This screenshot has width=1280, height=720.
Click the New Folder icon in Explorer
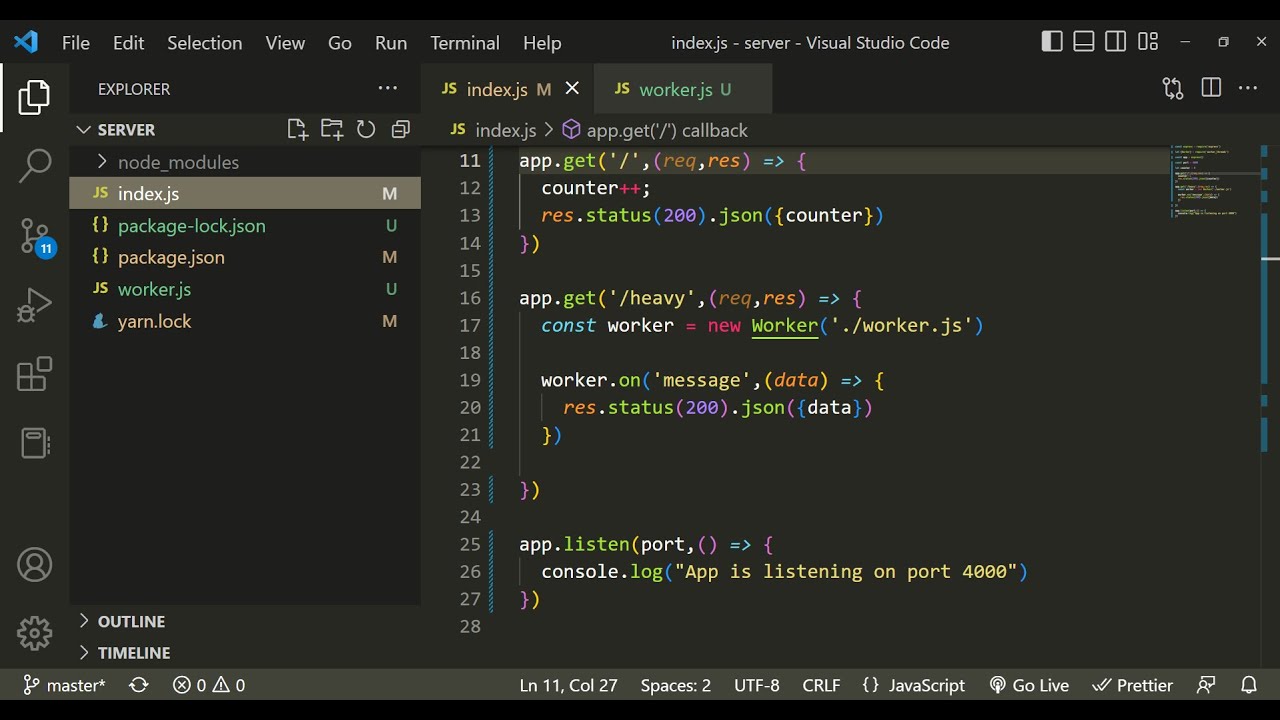coord(332,129)
